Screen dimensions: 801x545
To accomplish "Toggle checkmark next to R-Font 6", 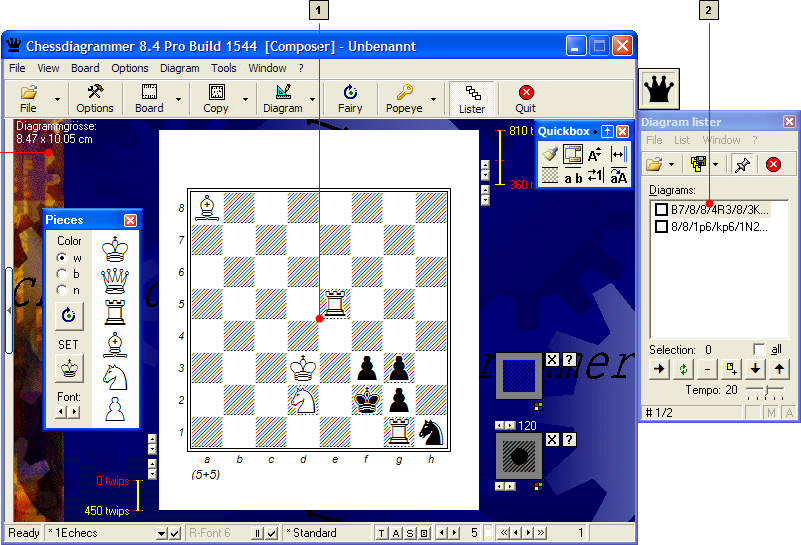I will click(272, 533).
